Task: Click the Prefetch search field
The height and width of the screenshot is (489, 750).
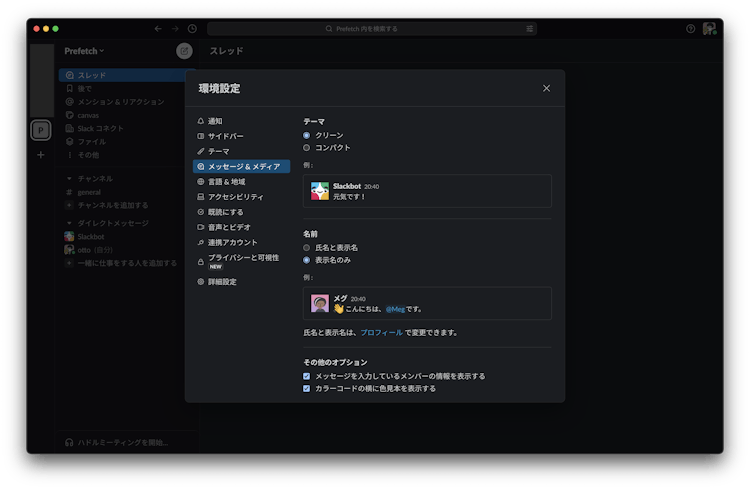Action: [372, 29]
